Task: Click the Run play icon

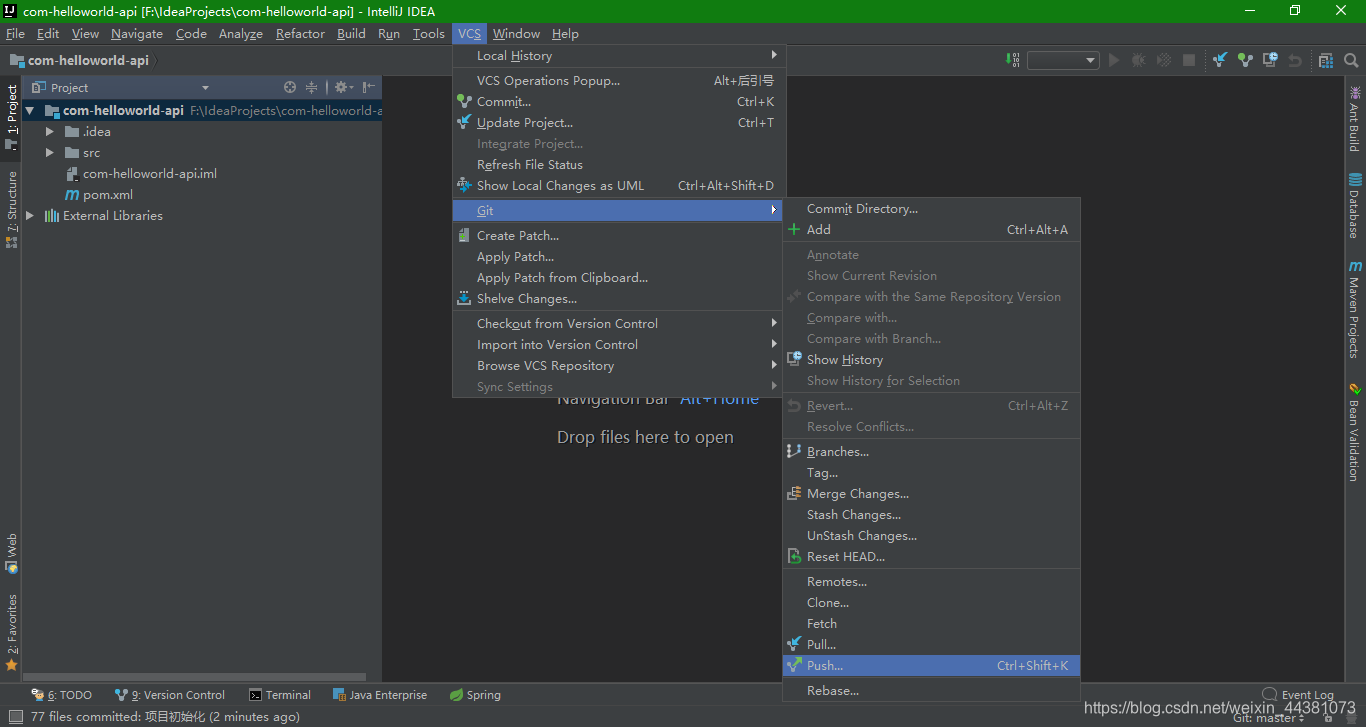Action: [x=1114, y=60]
